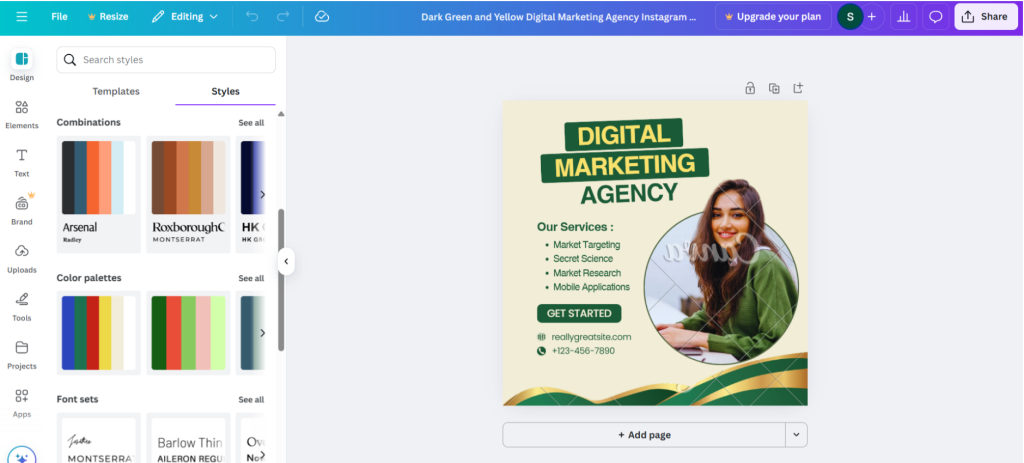Click See all next to Font sets
The width and height of the screenshot is (1024, 463).
click(251, 400)
